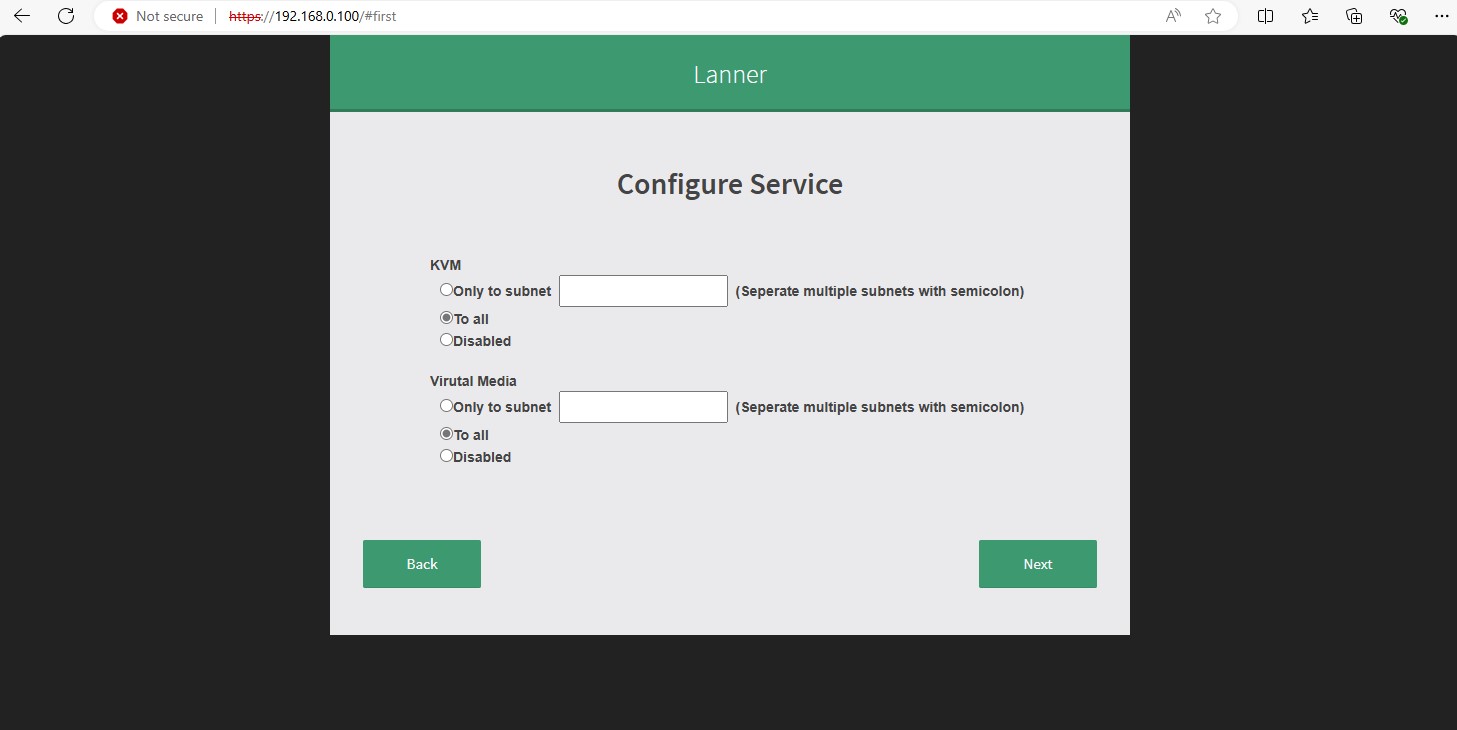The width and height of the screenshot is (1457, 730).
Task: Select KVM Only to subnet radio
Action: (446, 290)
